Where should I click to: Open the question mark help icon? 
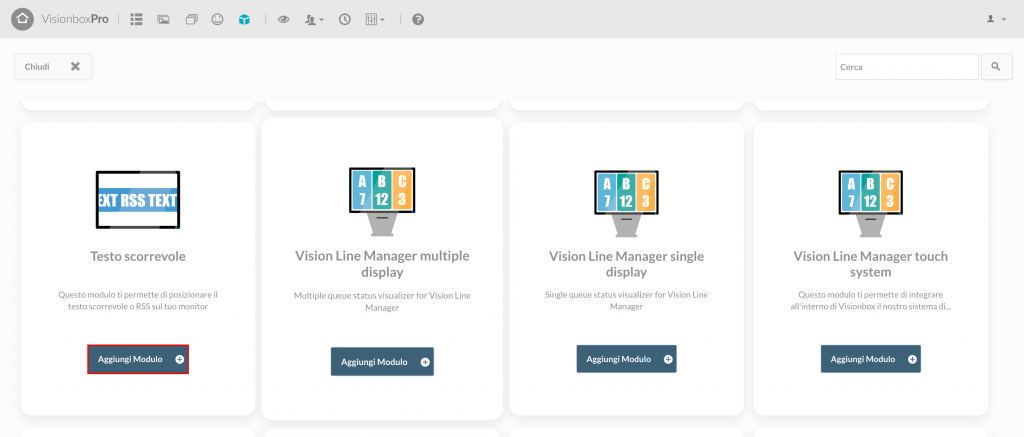(x=419, y=20)
